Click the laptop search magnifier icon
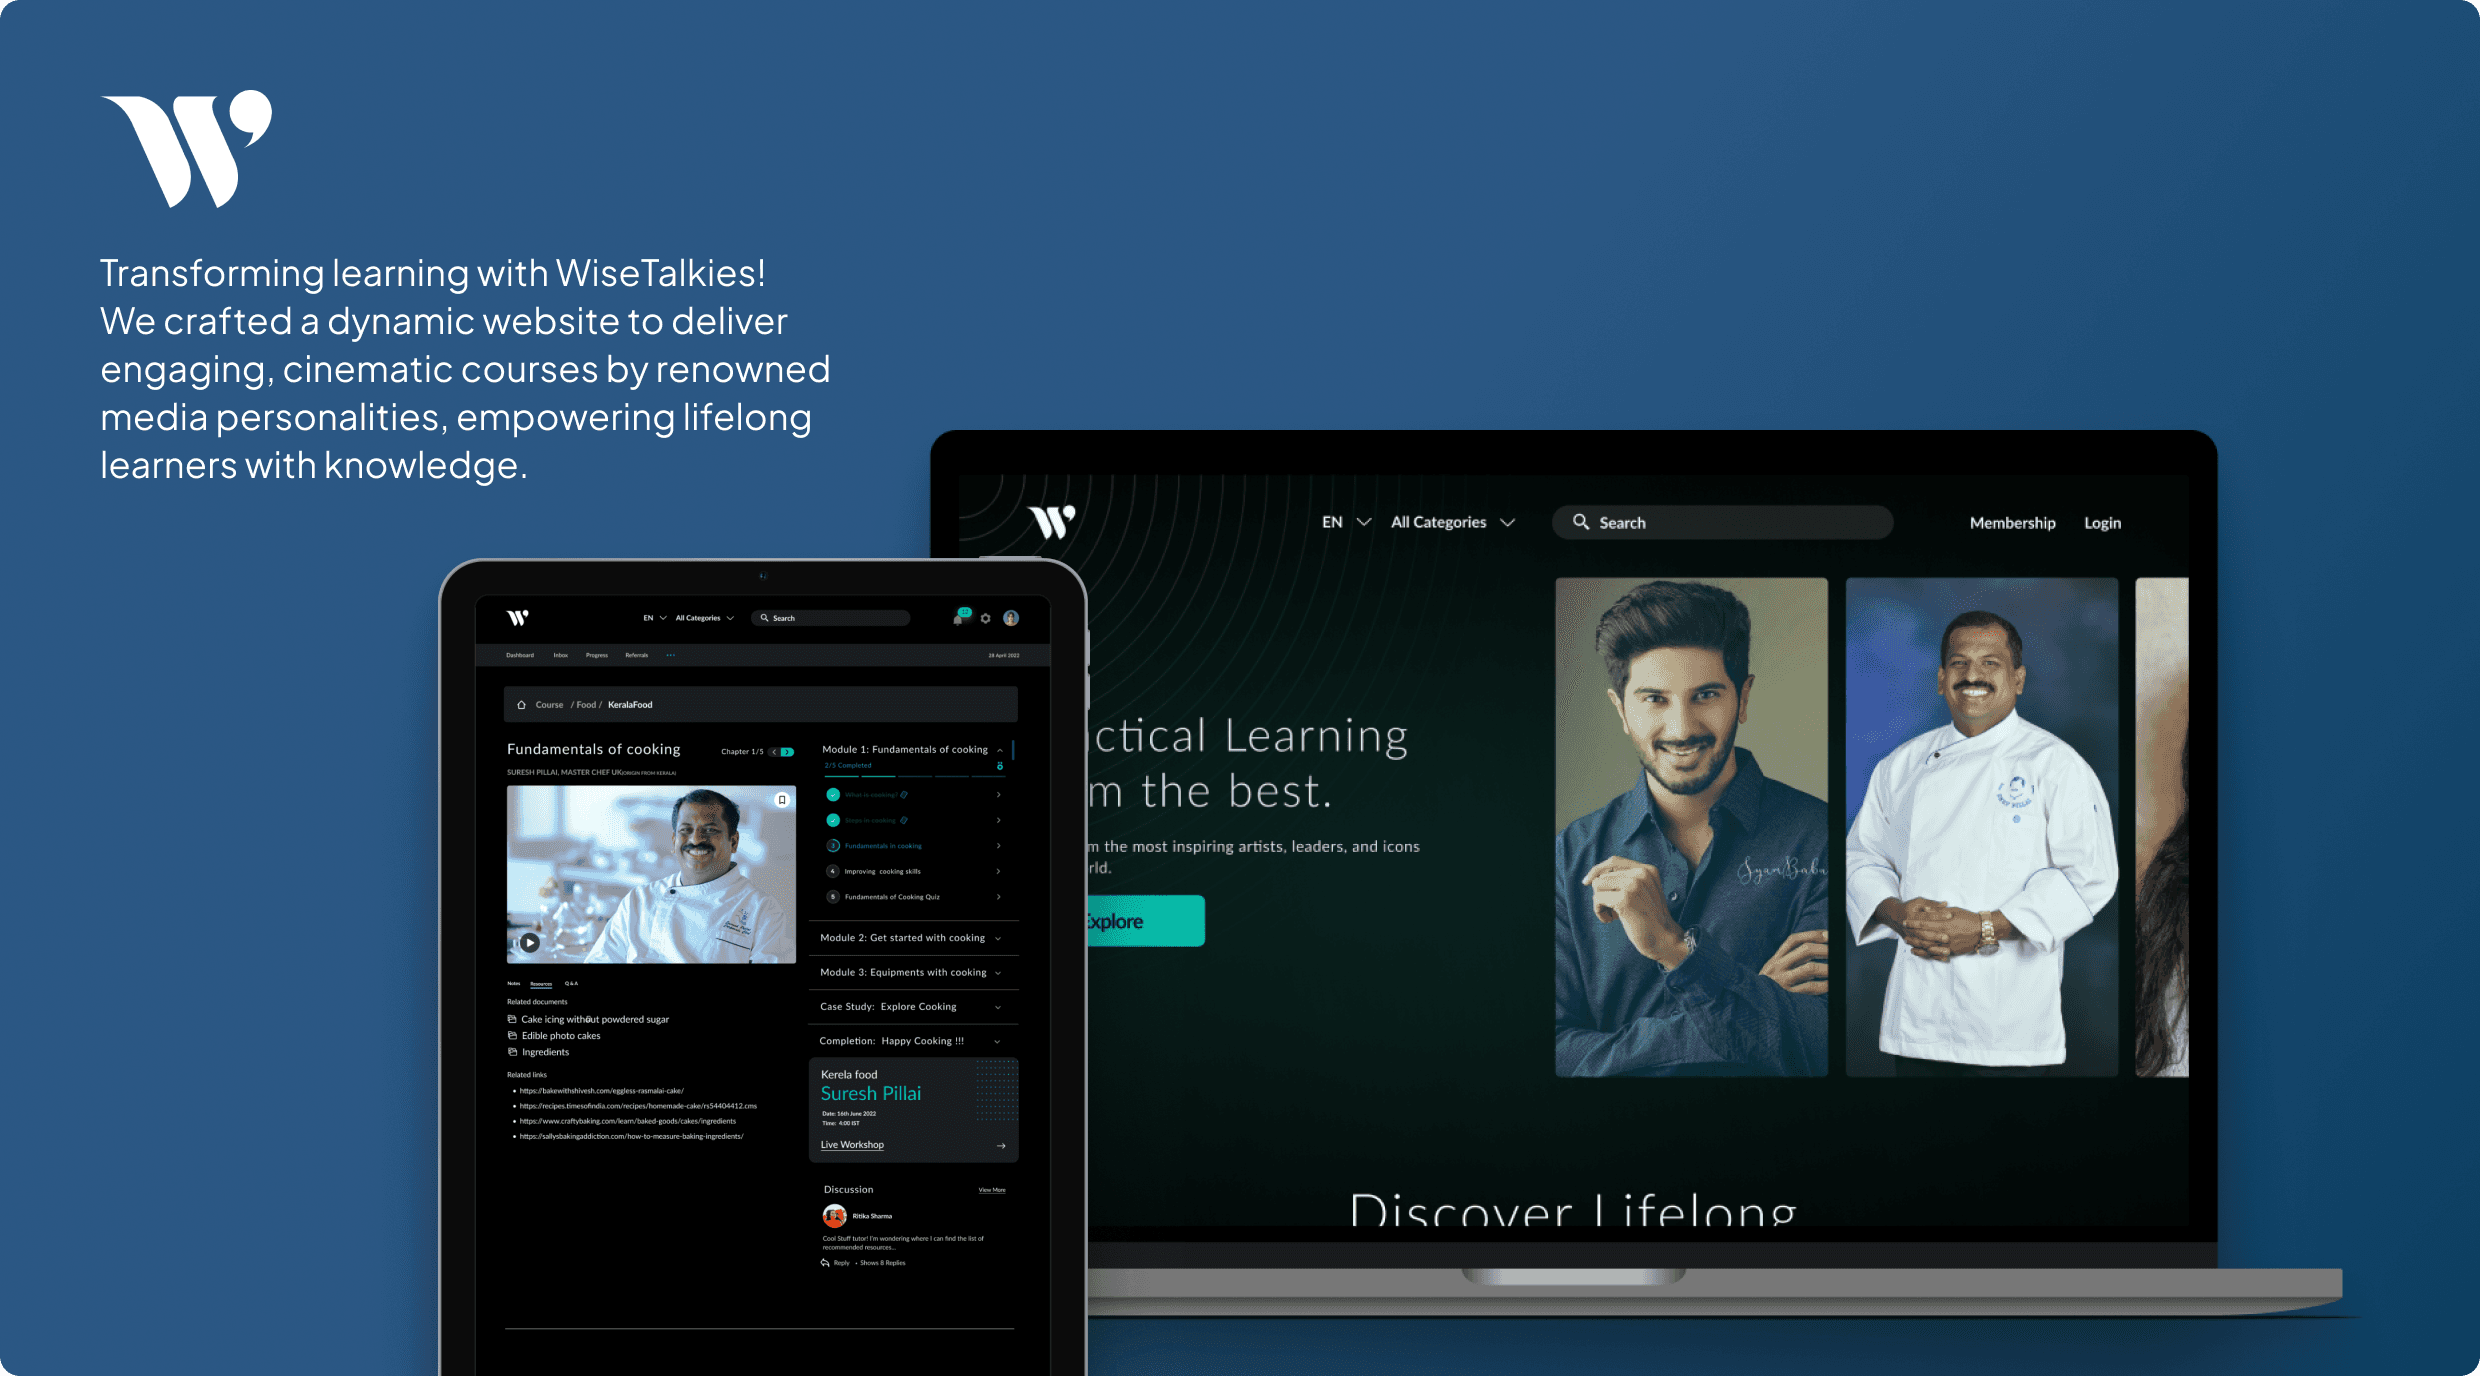Viewport: 2480px width, 1376px height. tap(1581, 522)
